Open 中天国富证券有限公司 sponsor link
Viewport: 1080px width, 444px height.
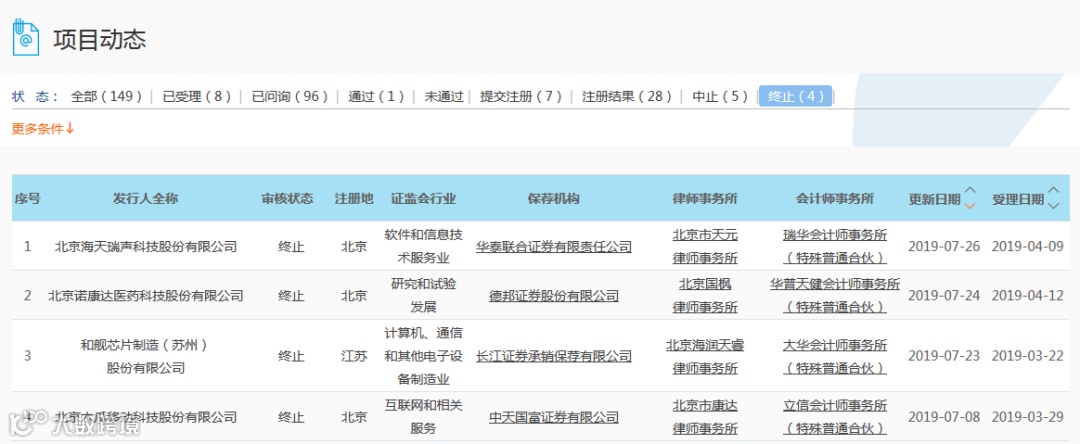pos(554,417)
